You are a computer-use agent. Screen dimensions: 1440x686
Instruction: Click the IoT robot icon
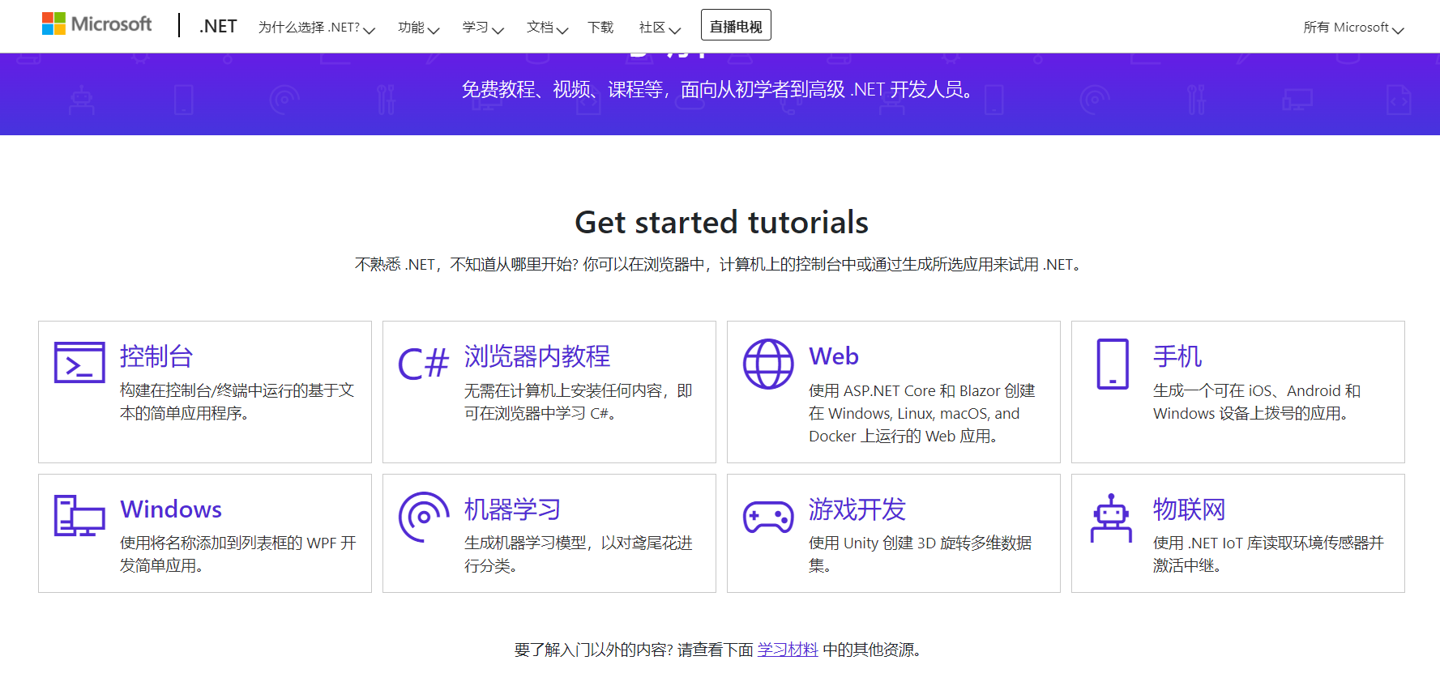pyautogui.click(x=1111, y=517)
